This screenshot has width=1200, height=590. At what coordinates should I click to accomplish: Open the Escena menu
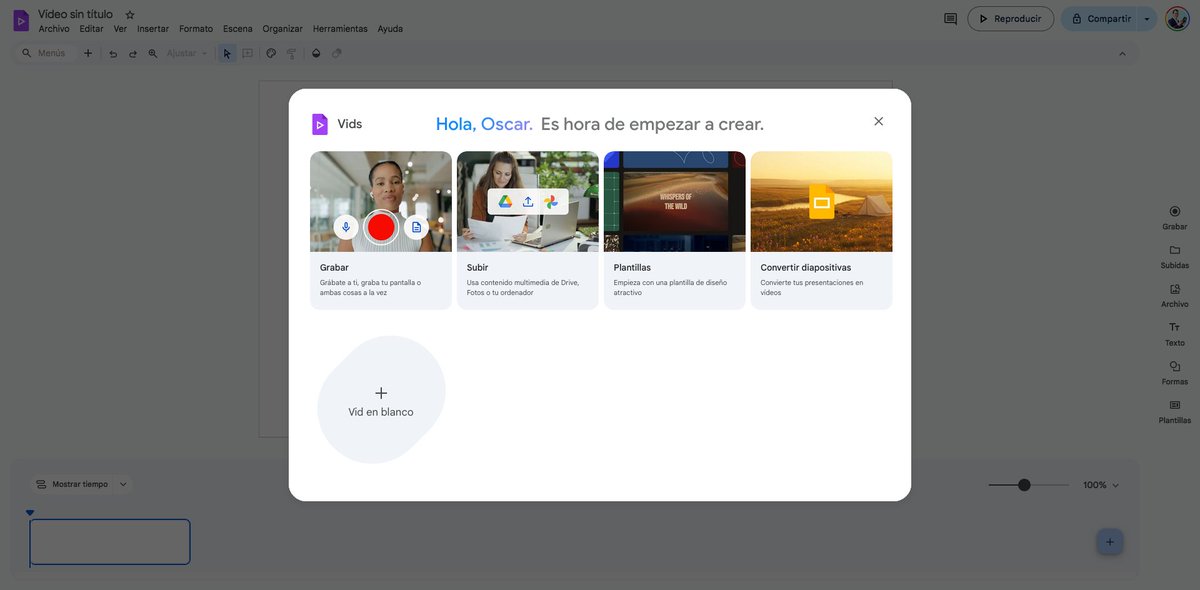coord(238,29)
